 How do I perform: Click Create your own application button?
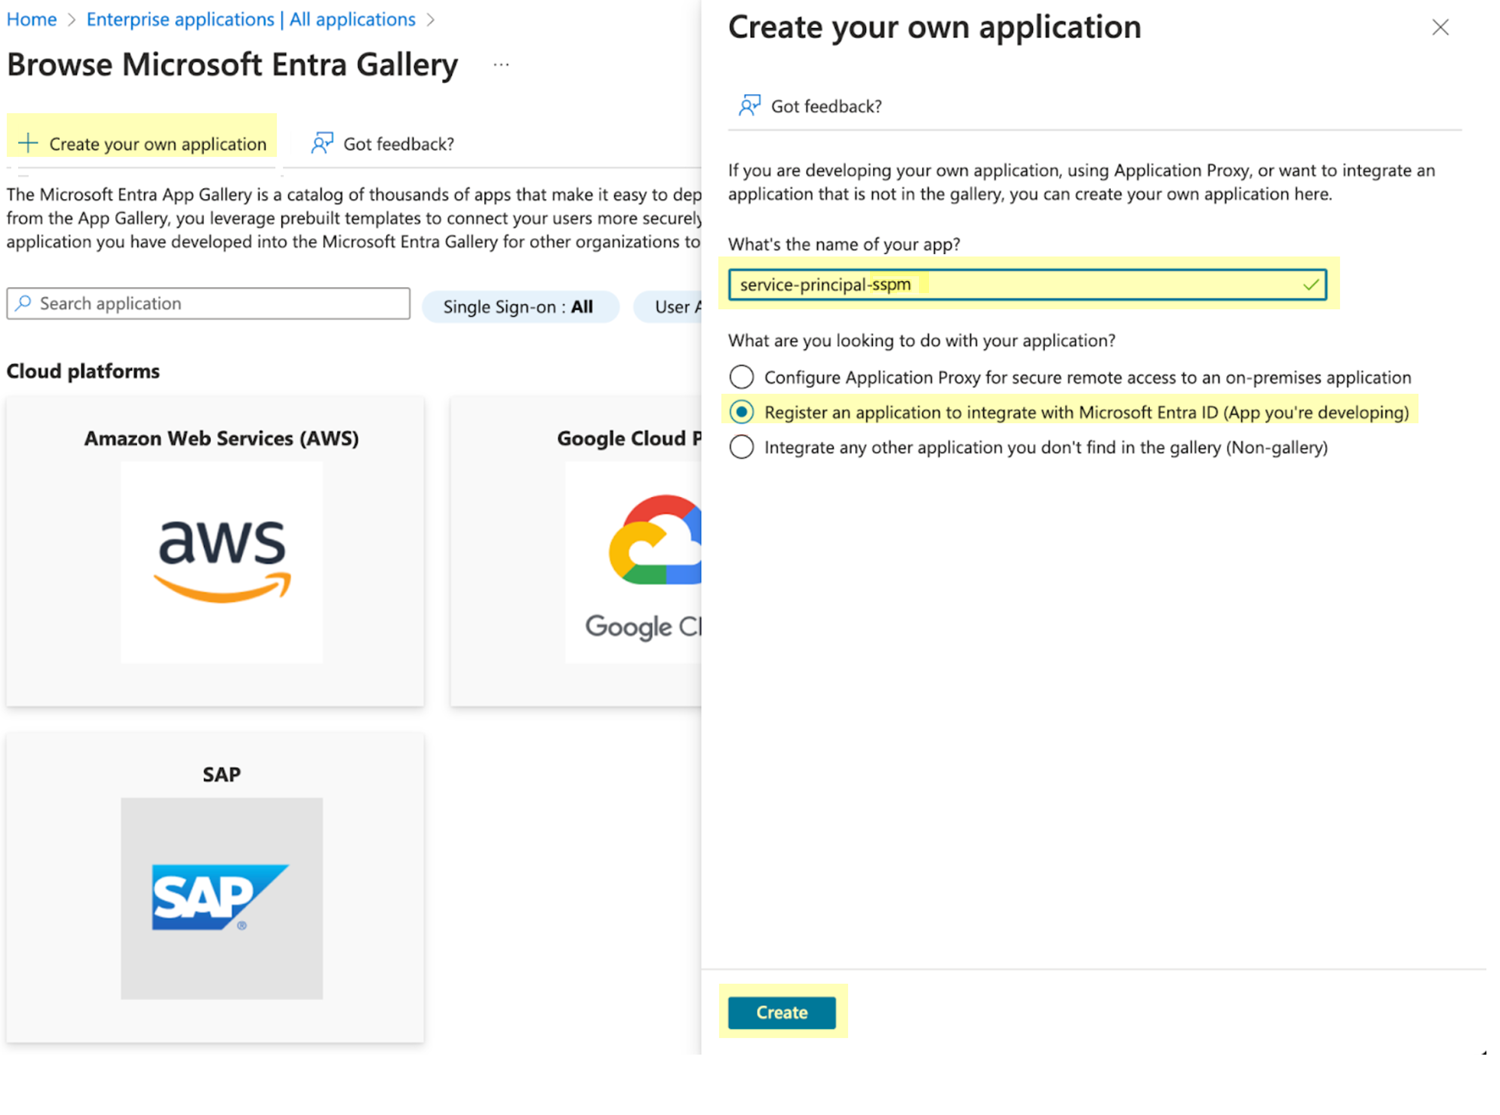pos(143,143)
